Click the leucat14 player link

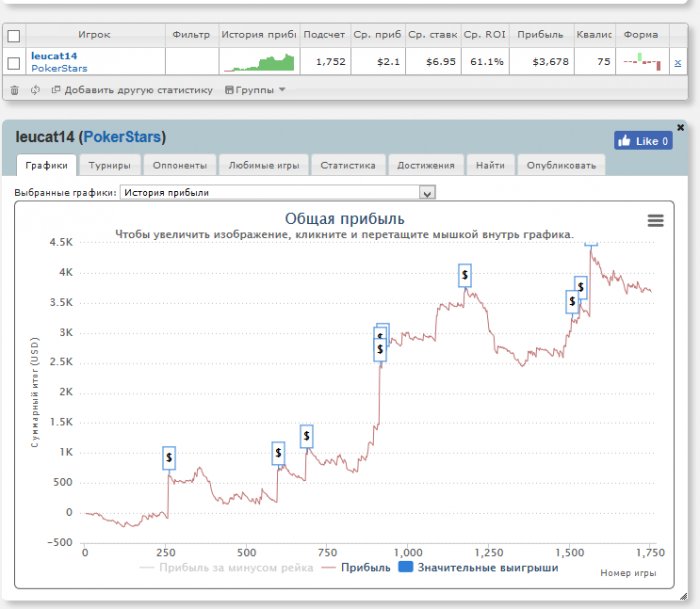click(54, 56)
